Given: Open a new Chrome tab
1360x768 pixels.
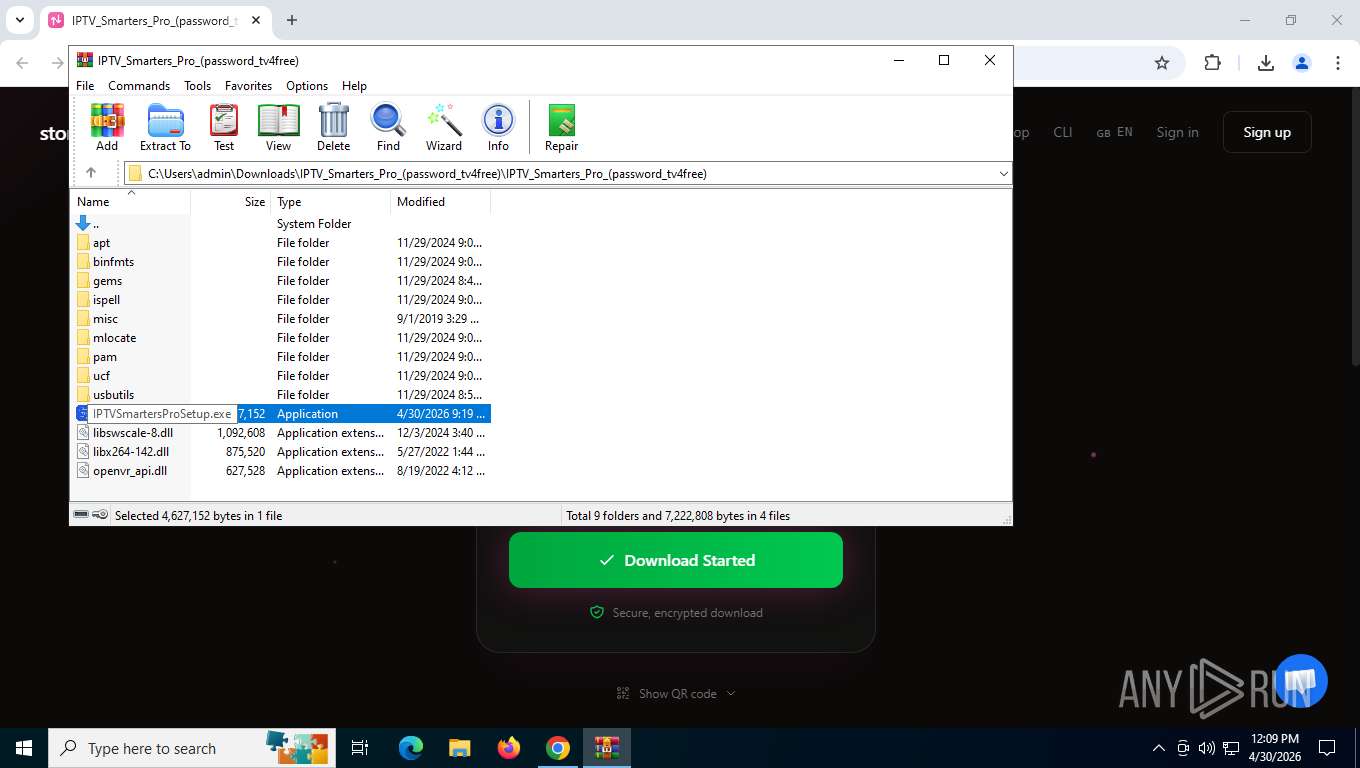Looking at the screenshot, I should click(292, 20).
